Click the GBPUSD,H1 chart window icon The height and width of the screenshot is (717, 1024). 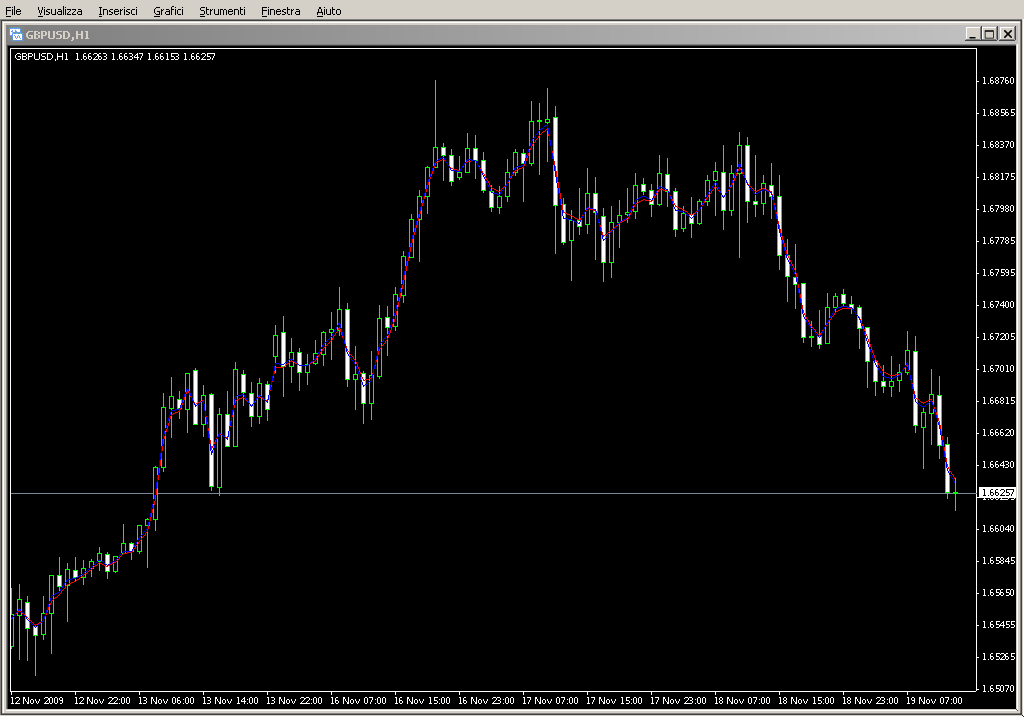(x=16, y=35)
